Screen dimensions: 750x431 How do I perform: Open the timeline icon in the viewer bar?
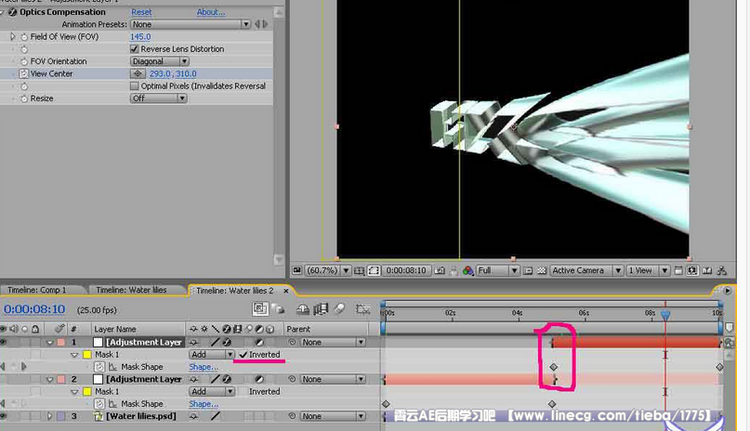pyautogui.click(x=707, y=271)
